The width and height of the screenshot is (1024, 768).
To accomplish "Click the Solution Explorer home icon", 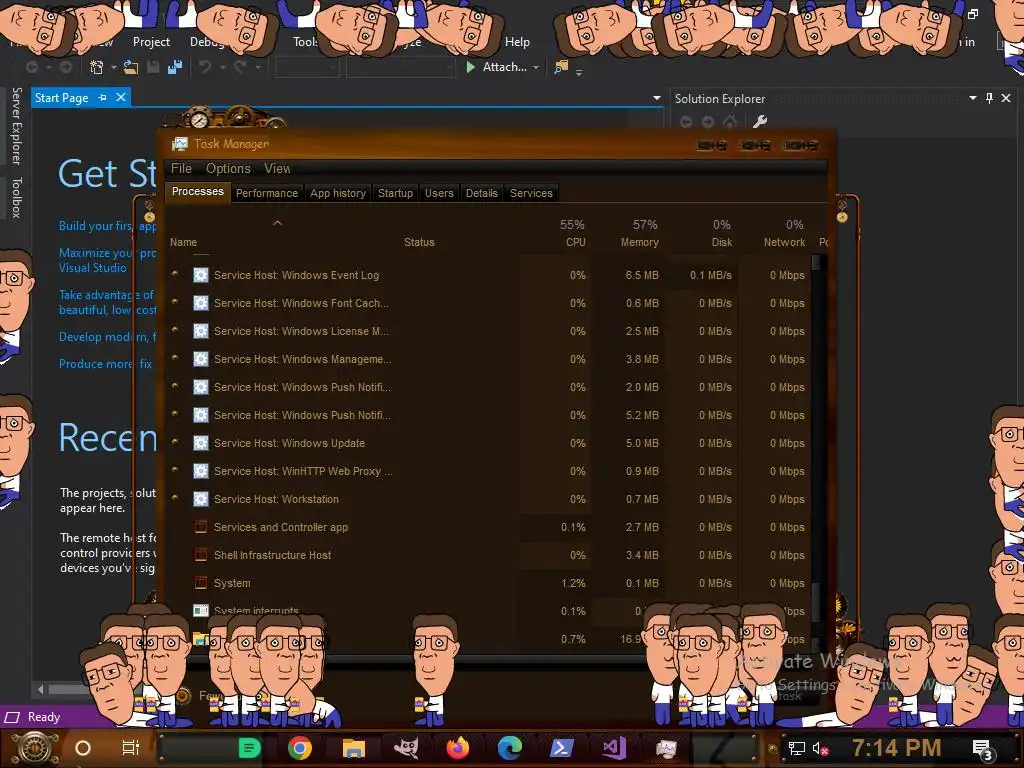I will pyautogui.click(x=730, y=121).
